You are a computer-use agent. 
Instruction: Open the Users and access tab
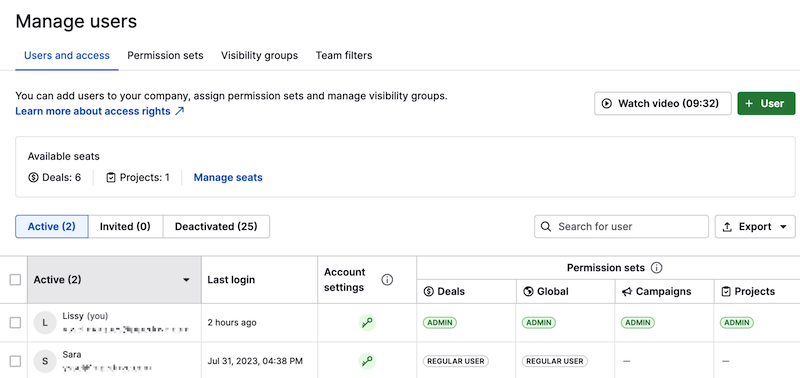tap(67, 55)
